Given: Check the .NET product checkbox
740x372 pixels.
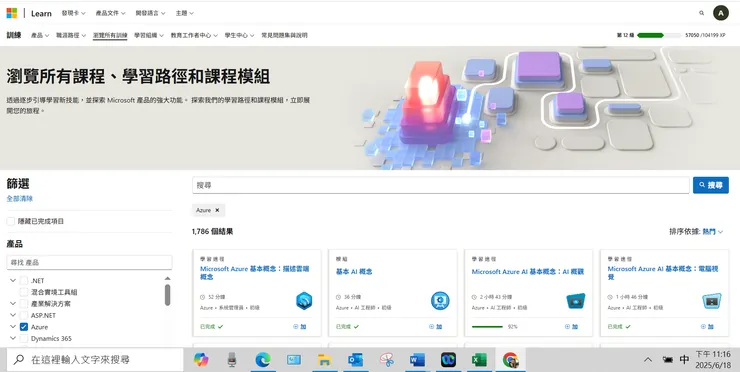Looking at the screenshot, I should click(x=24, y=280).
